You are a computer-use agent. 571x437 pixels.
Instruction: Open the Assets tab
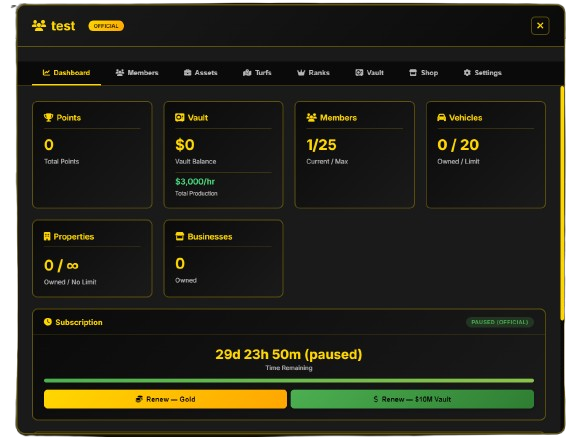pos(200,72)
